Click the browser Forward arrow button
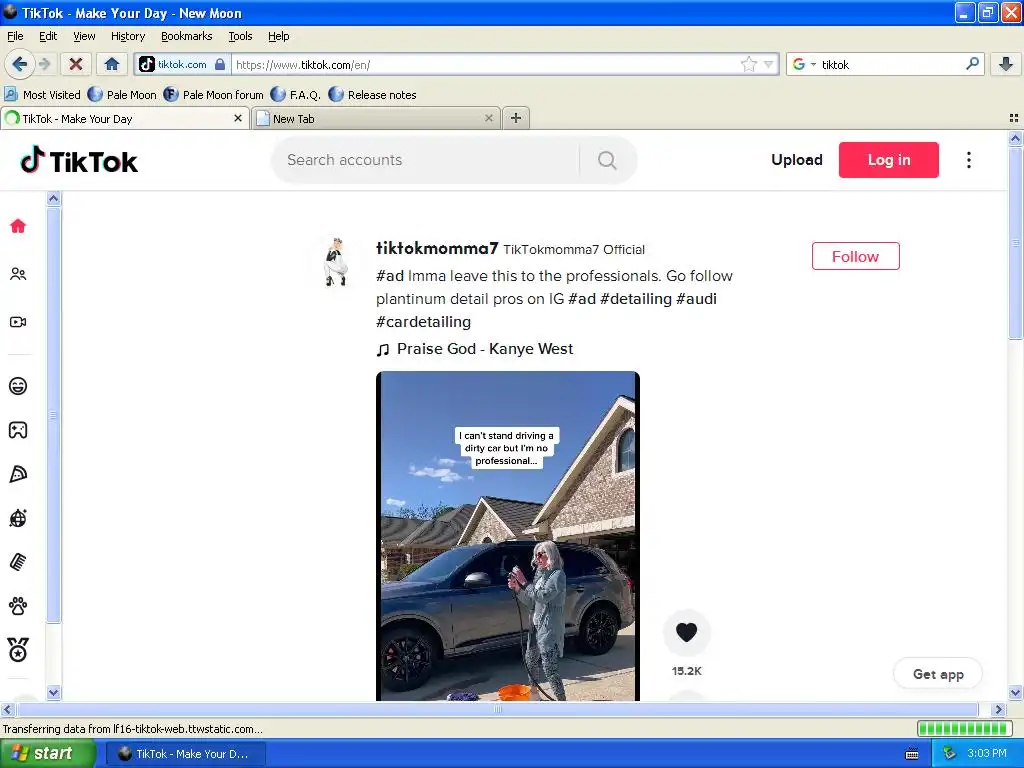Screen dimensions: 1024x768 coord(44,64)
